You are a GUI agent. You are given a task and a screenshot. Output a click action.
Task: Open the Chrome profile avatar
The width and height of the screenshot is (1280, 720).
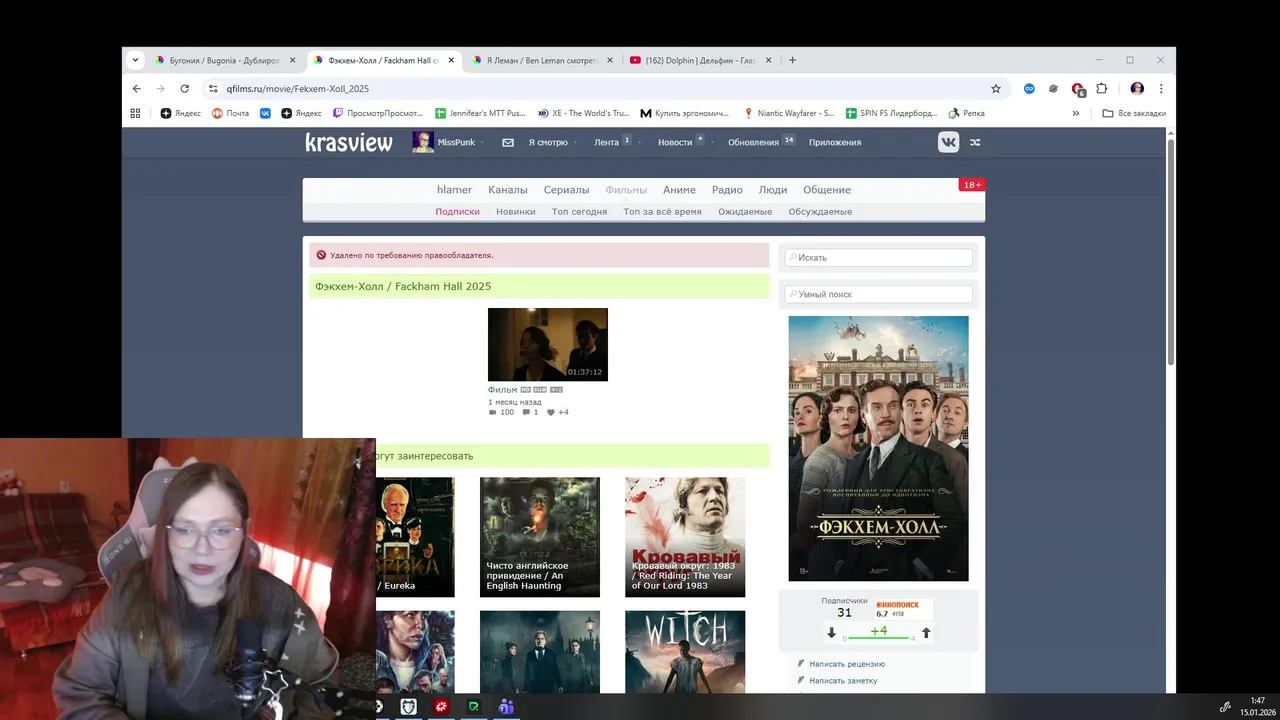click(x=1137, y=88)
